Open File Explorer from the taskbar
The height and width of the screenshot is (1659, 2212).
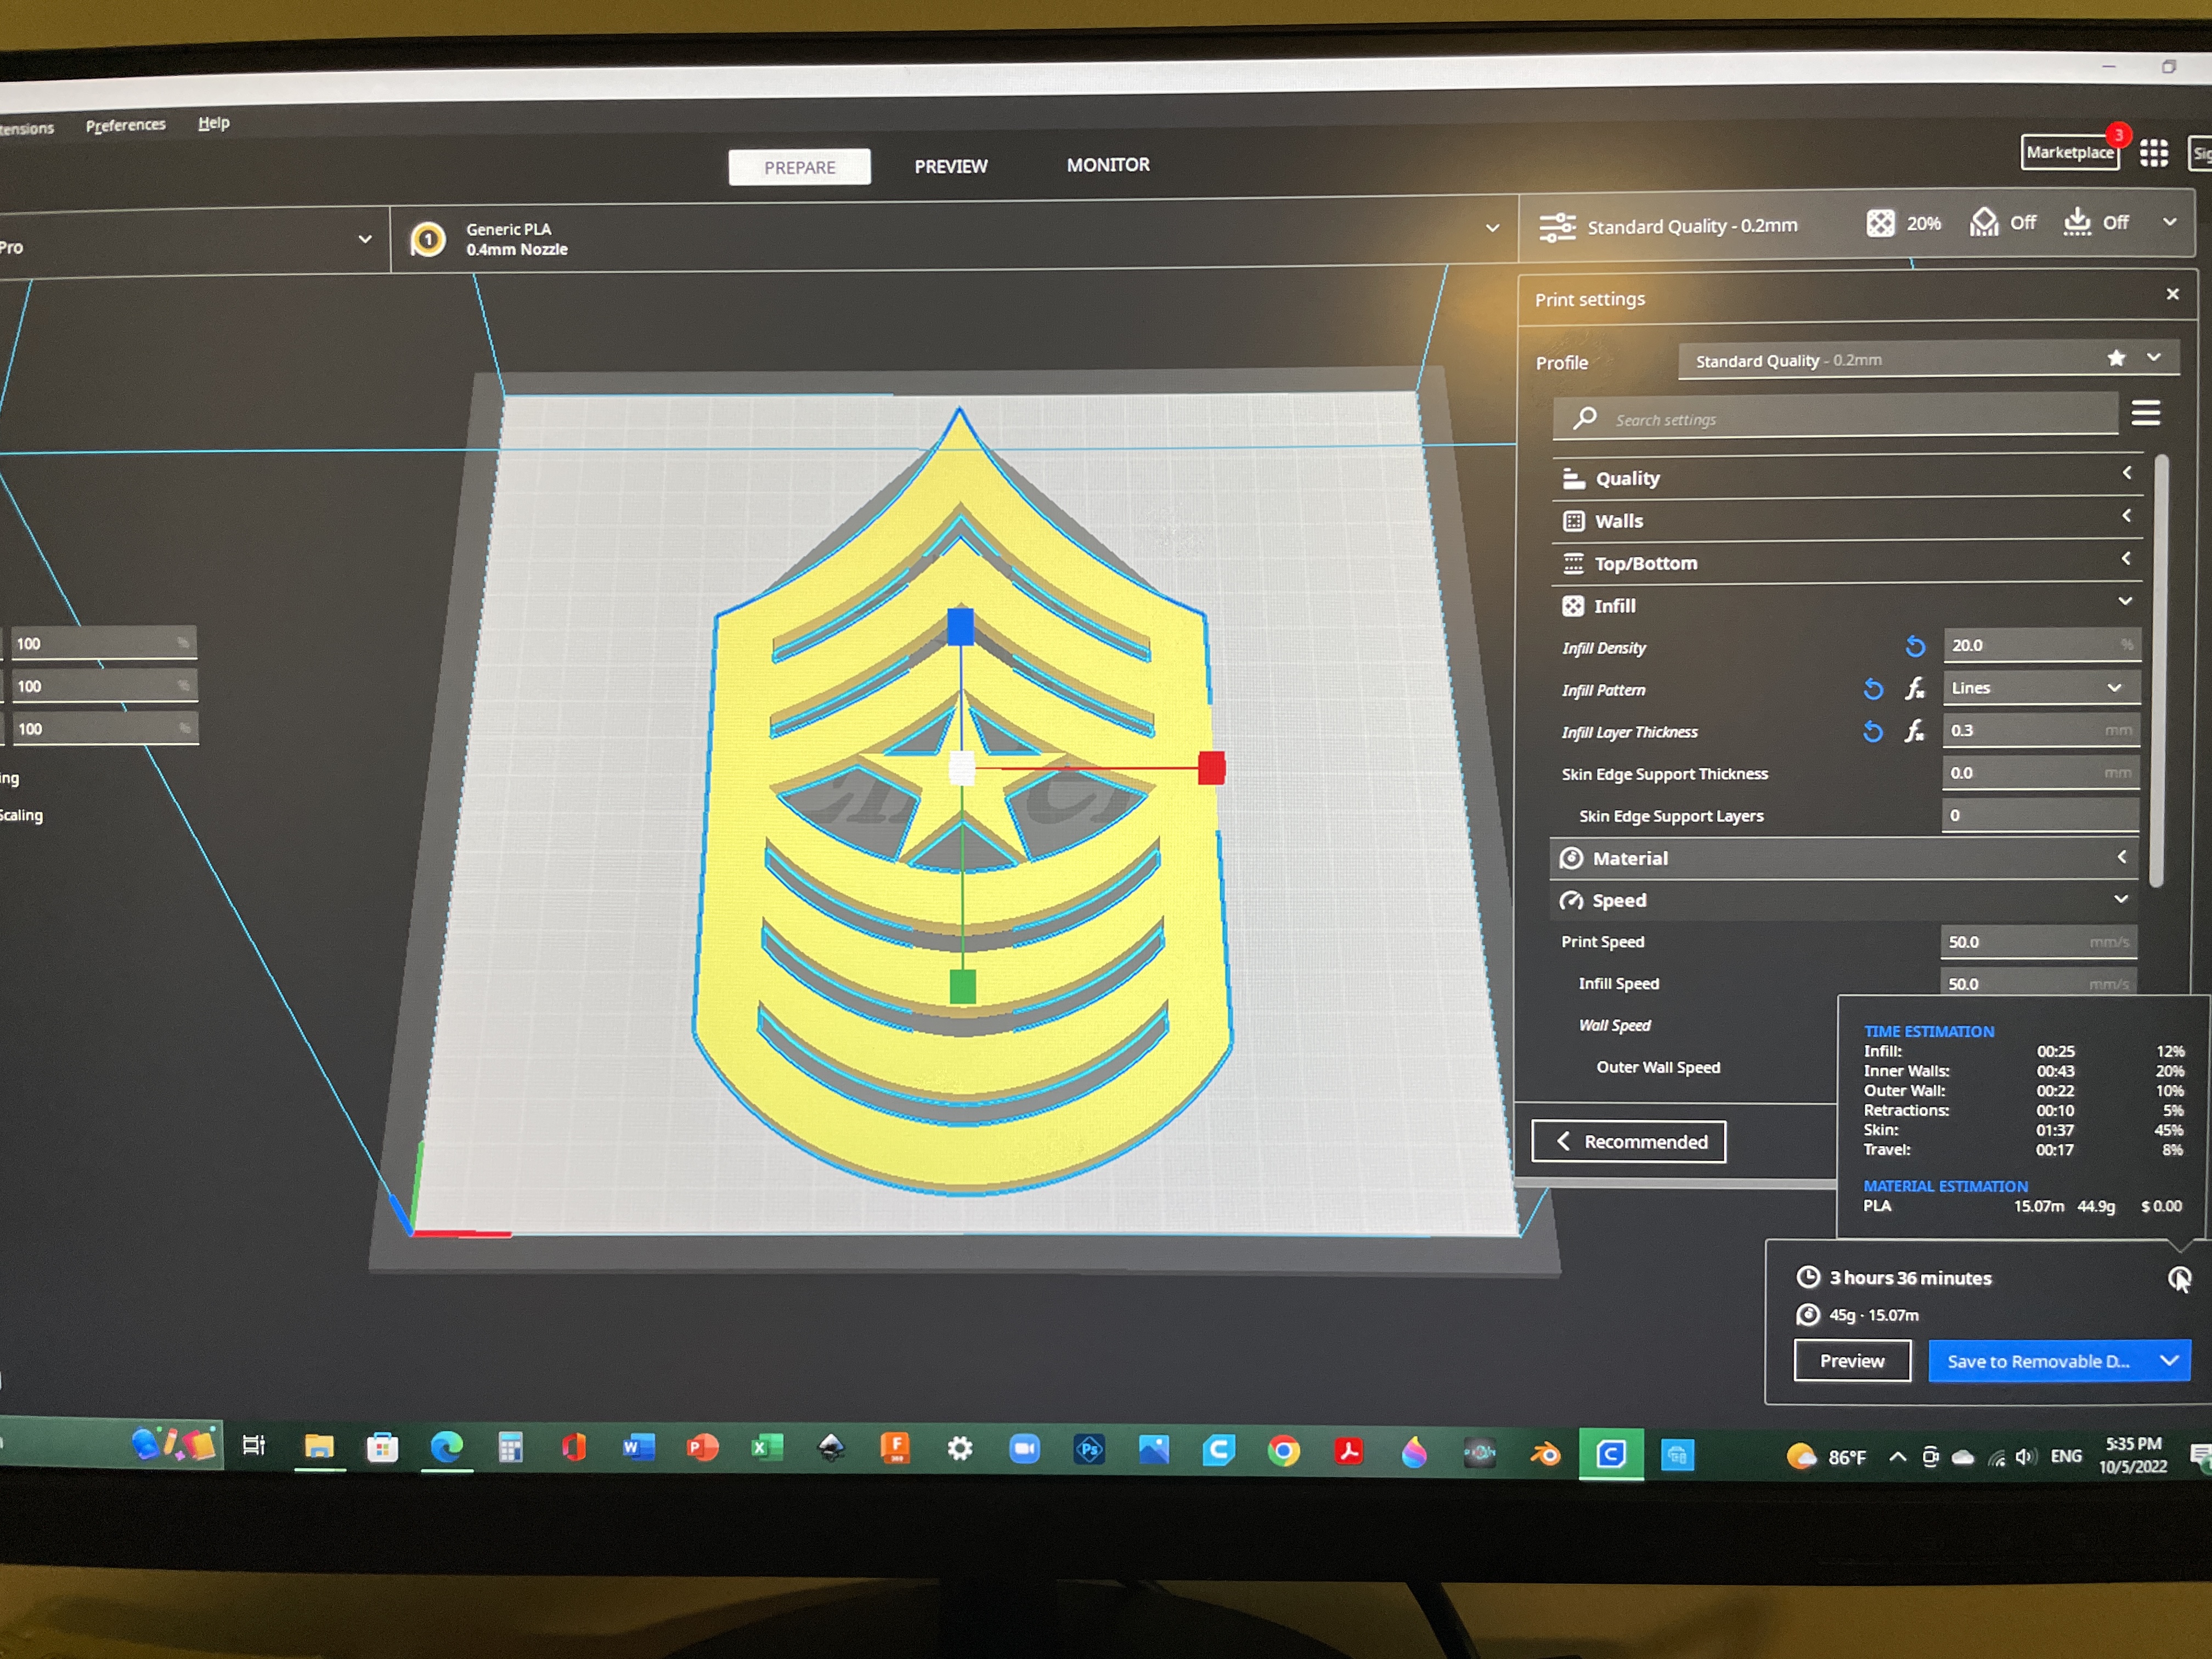[319, 1446]
